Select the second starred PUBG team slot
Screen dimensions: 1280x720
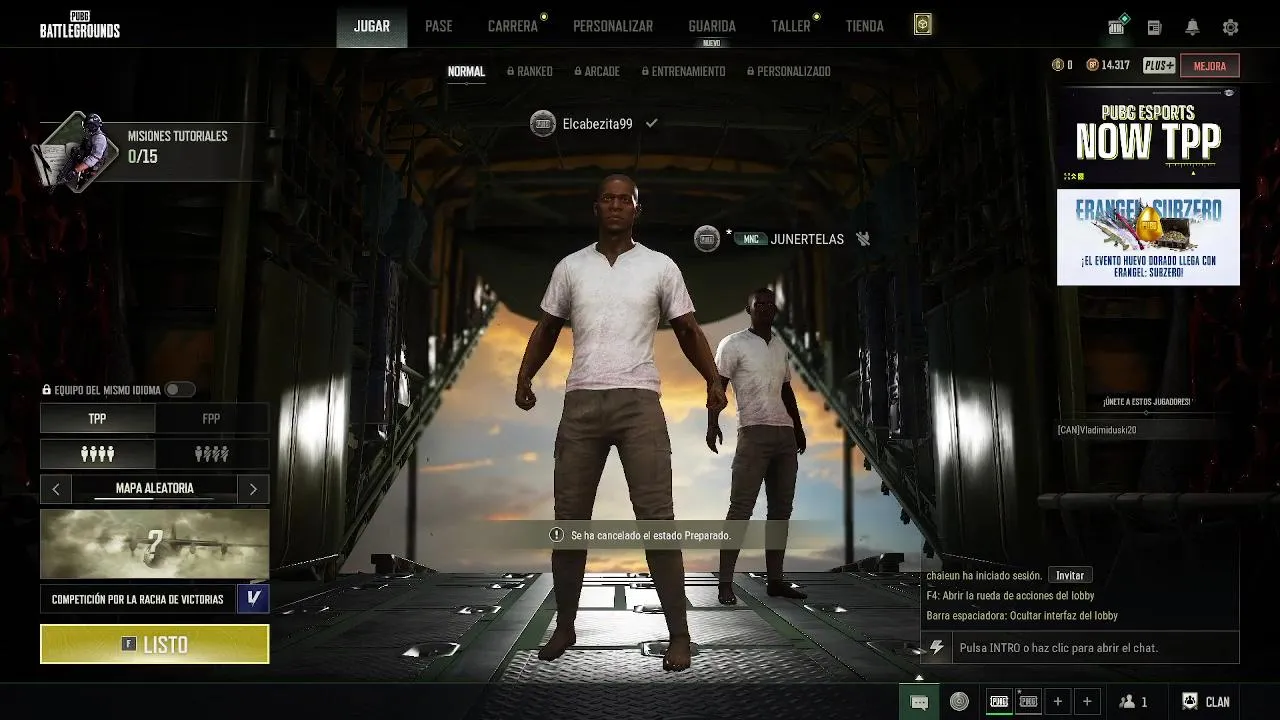(1028, 702)
